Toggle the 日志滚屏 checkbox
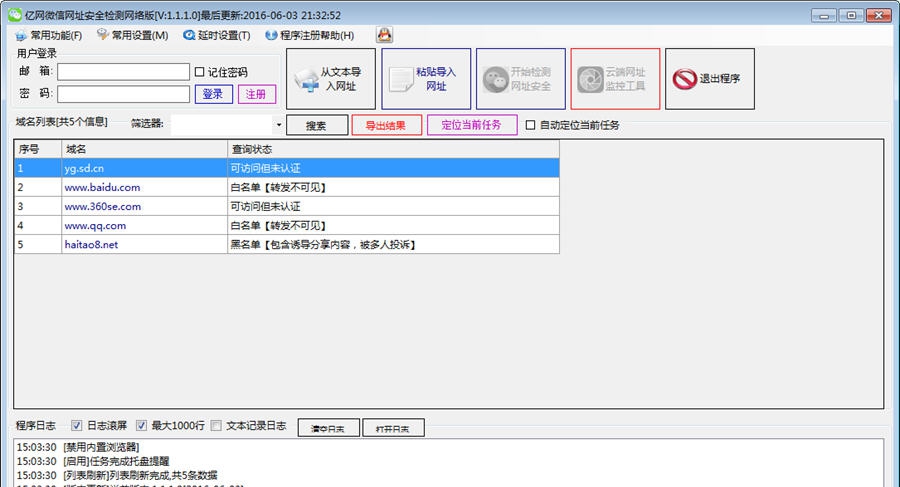 point(76,426)
